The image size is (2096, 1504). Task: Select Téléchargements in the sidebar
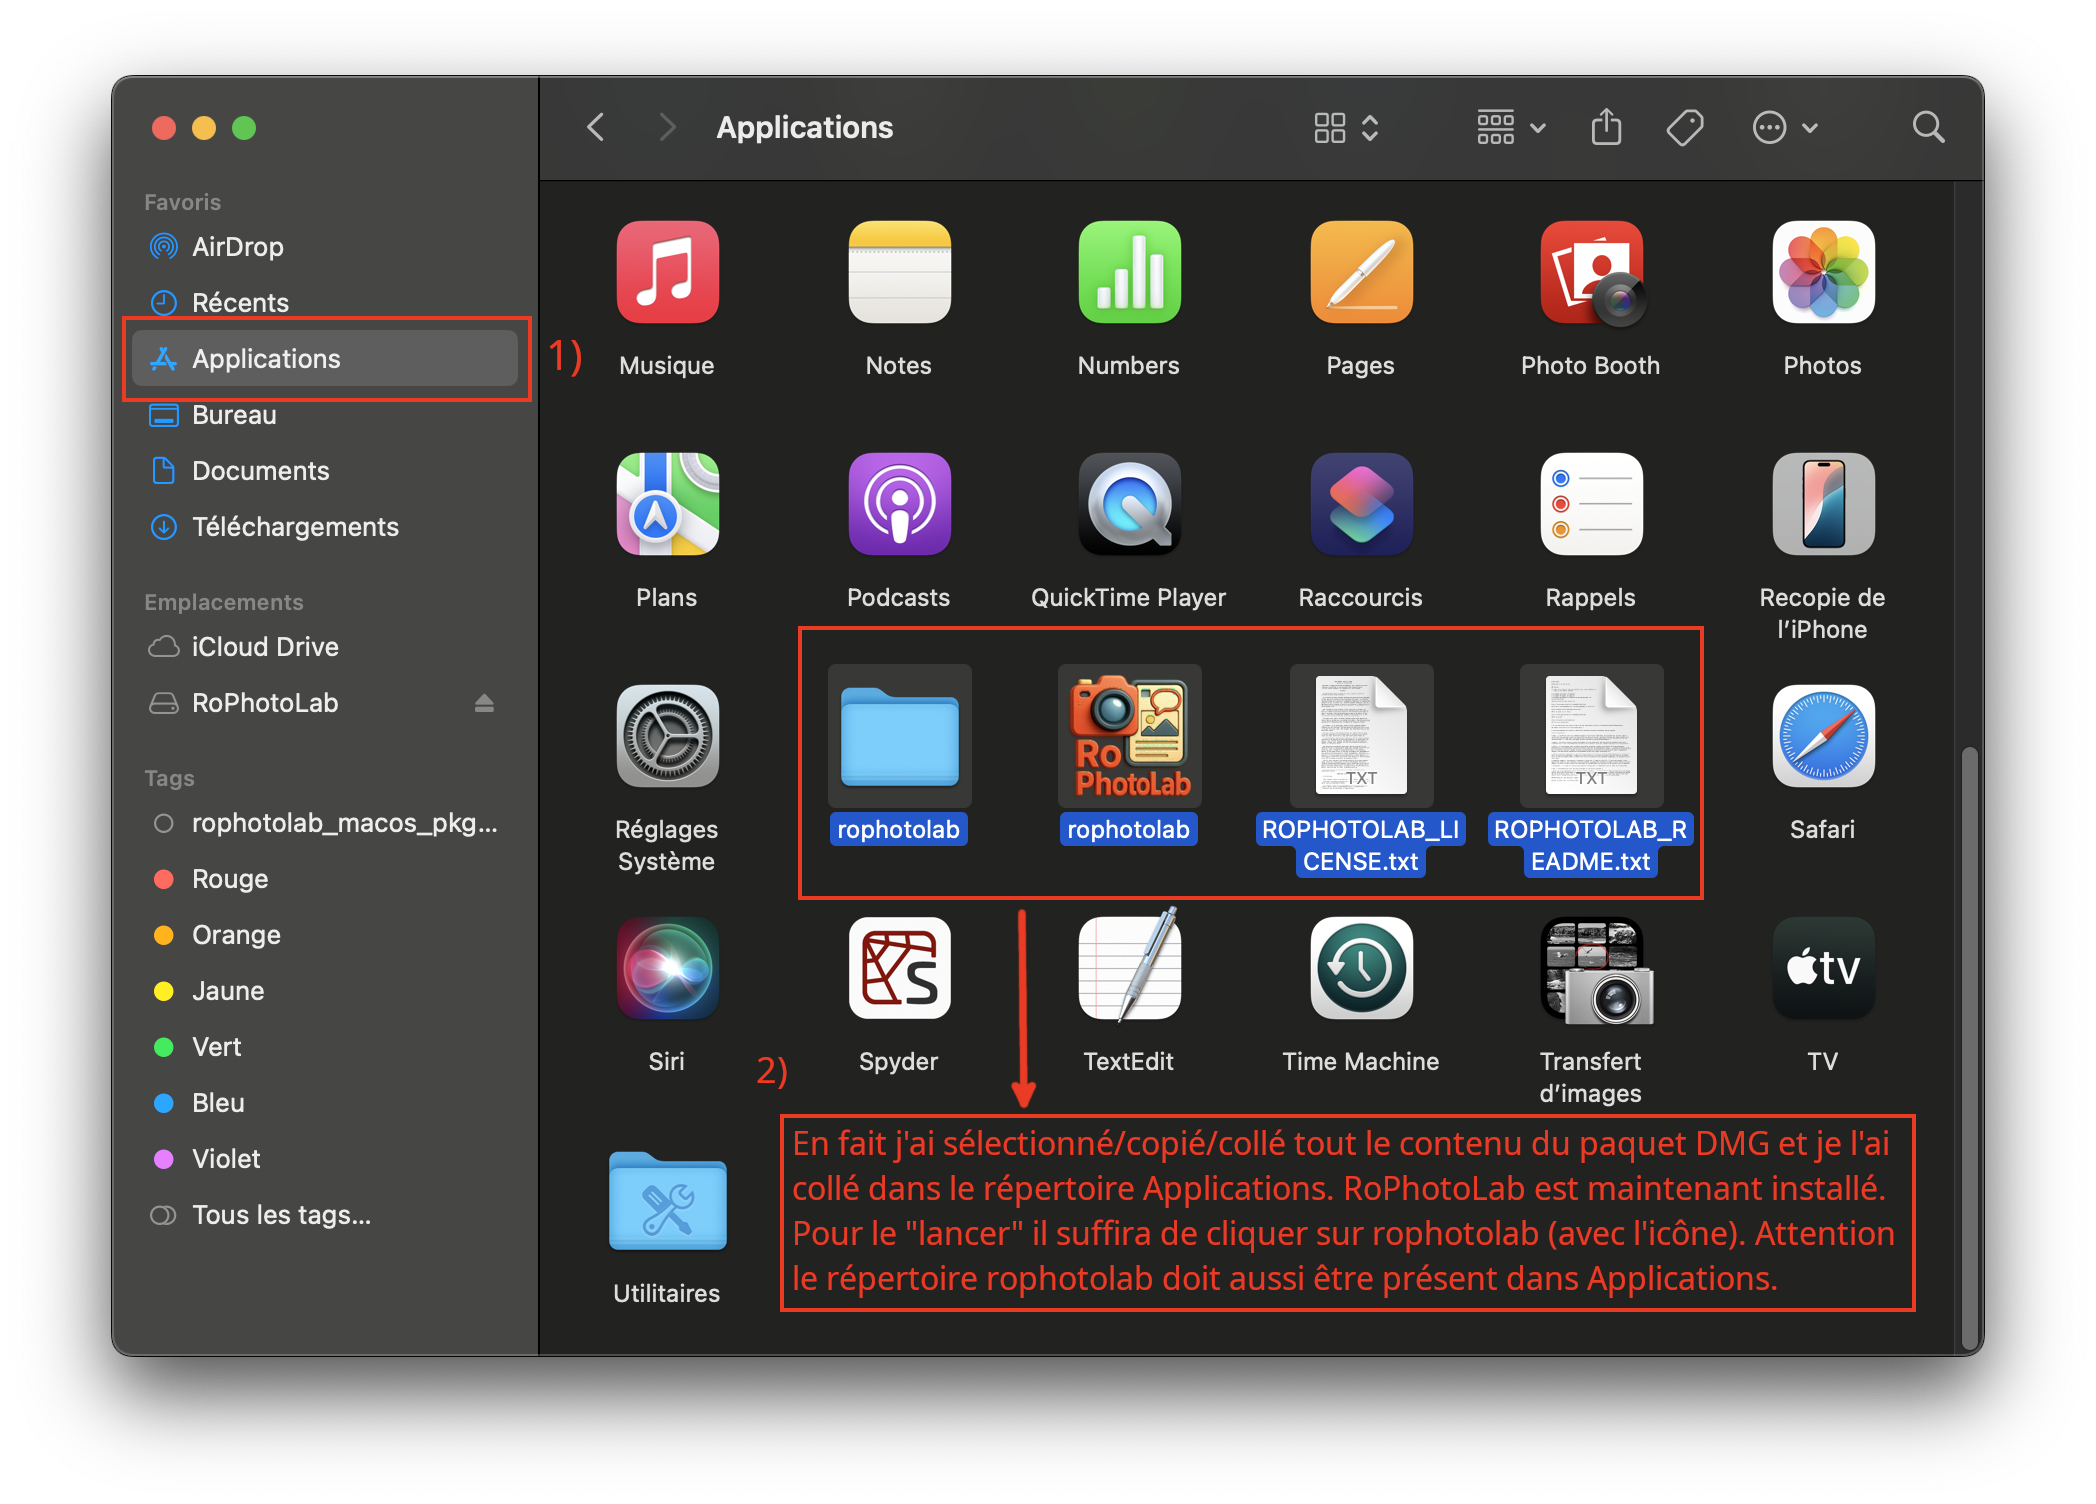[295, 527]
